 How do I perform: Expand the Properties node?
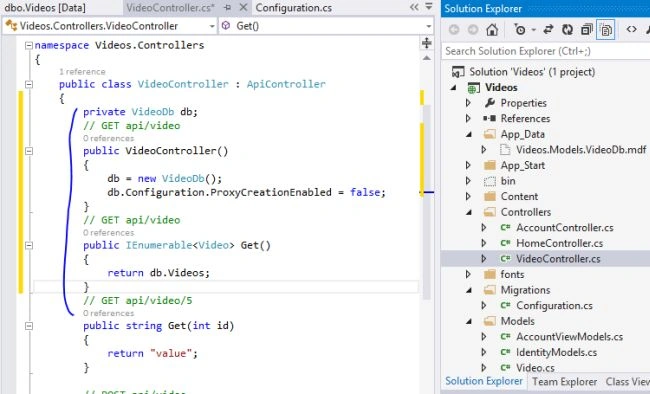[x=468, y=103]
